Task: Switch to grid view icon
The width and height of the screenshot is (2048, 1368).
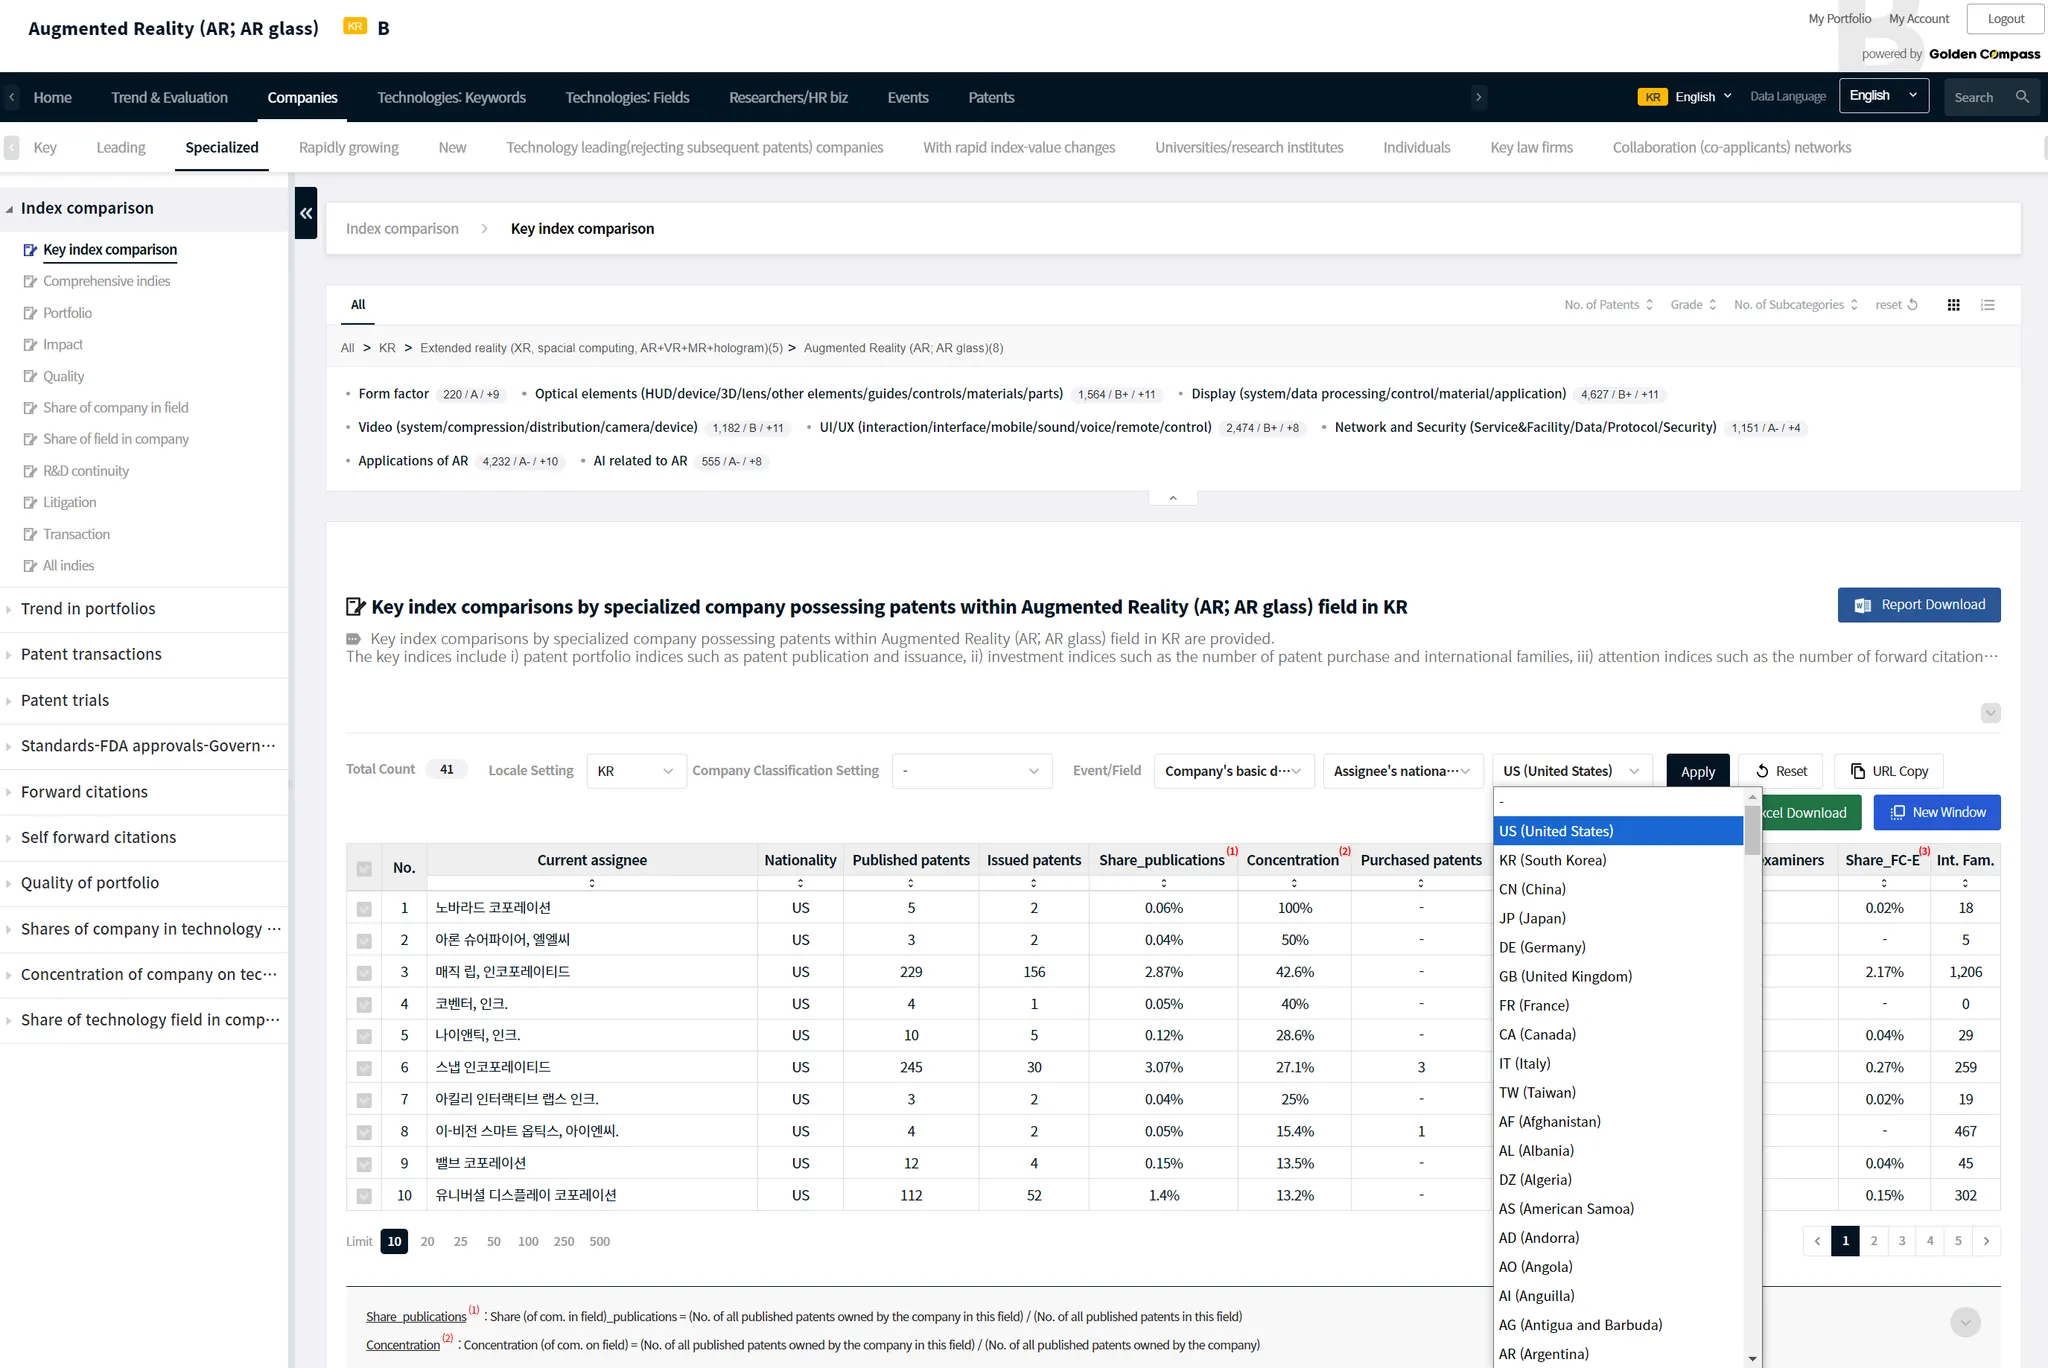Action: tap(1953, 305)
